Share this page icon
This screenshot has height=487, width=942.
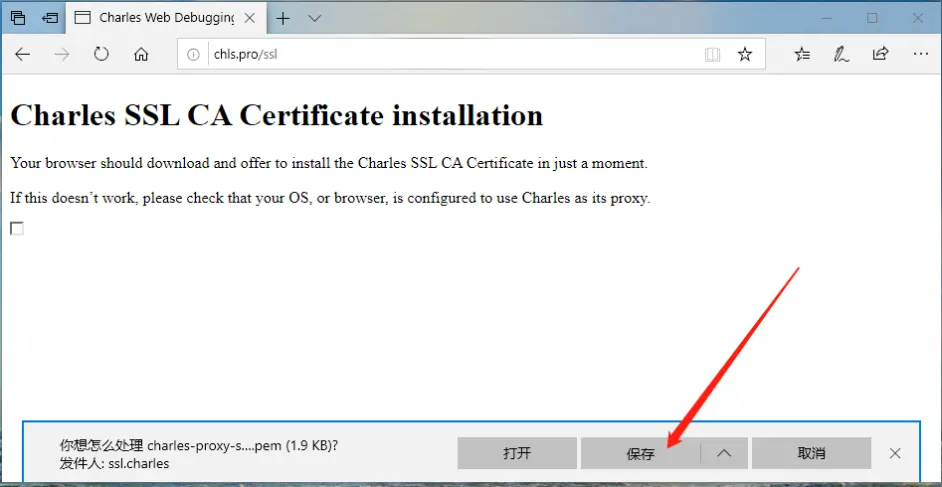pyautogui.click(x=881, y=55)
